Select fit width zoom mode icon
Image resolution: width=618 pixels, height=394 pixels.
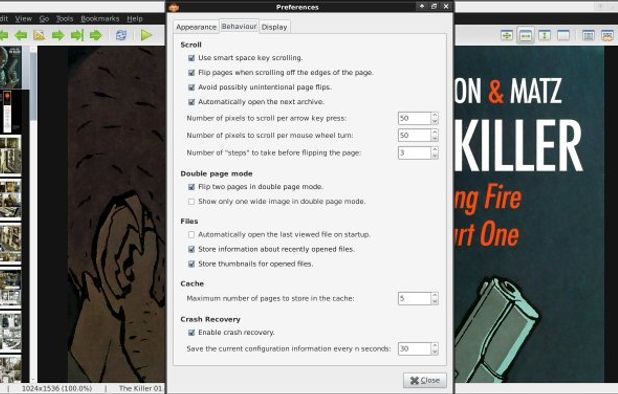pyautogui.click(x=525, y=35)
